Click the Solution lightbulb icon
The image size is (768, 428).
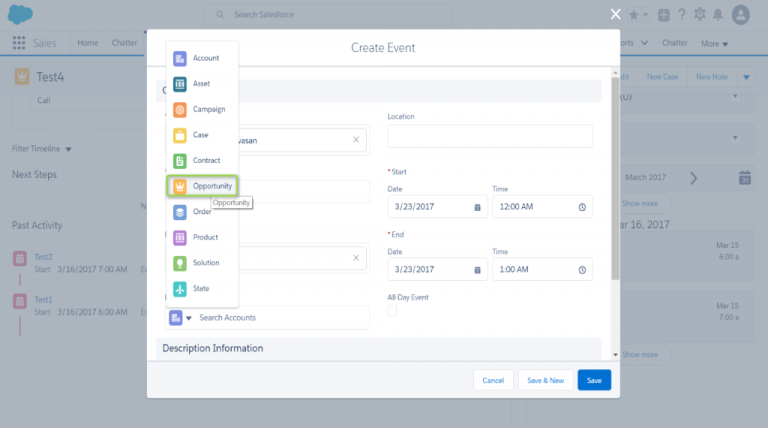[180, 263]
